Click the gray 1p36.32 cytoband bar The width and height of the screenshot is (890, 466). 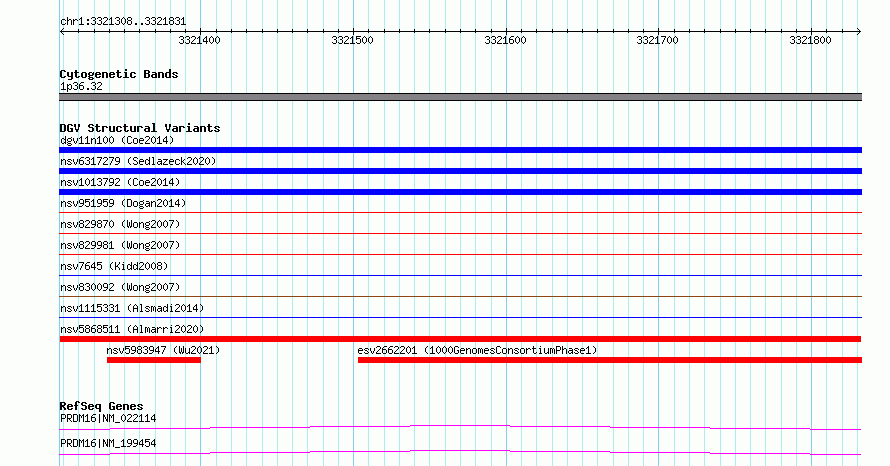460,97
